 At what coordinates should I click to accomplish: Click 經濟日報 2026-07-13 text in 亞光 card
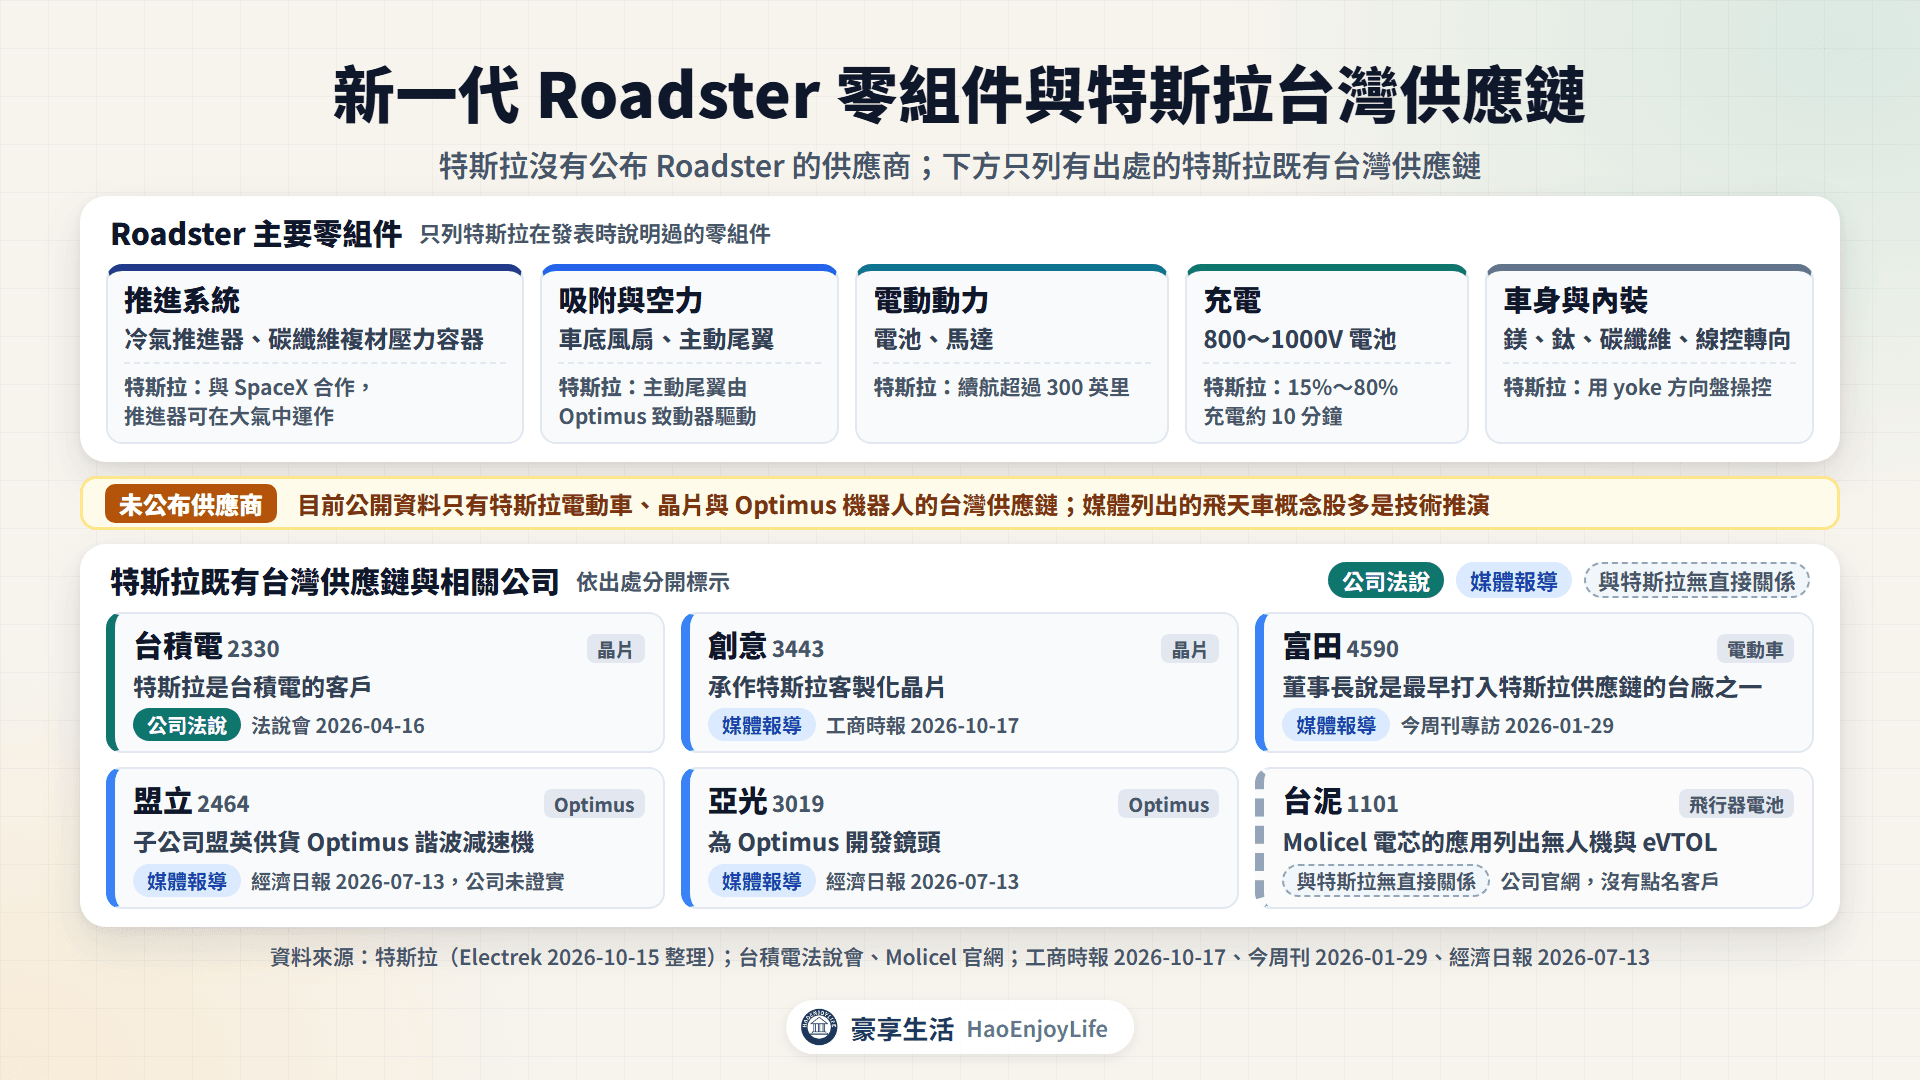922,882
